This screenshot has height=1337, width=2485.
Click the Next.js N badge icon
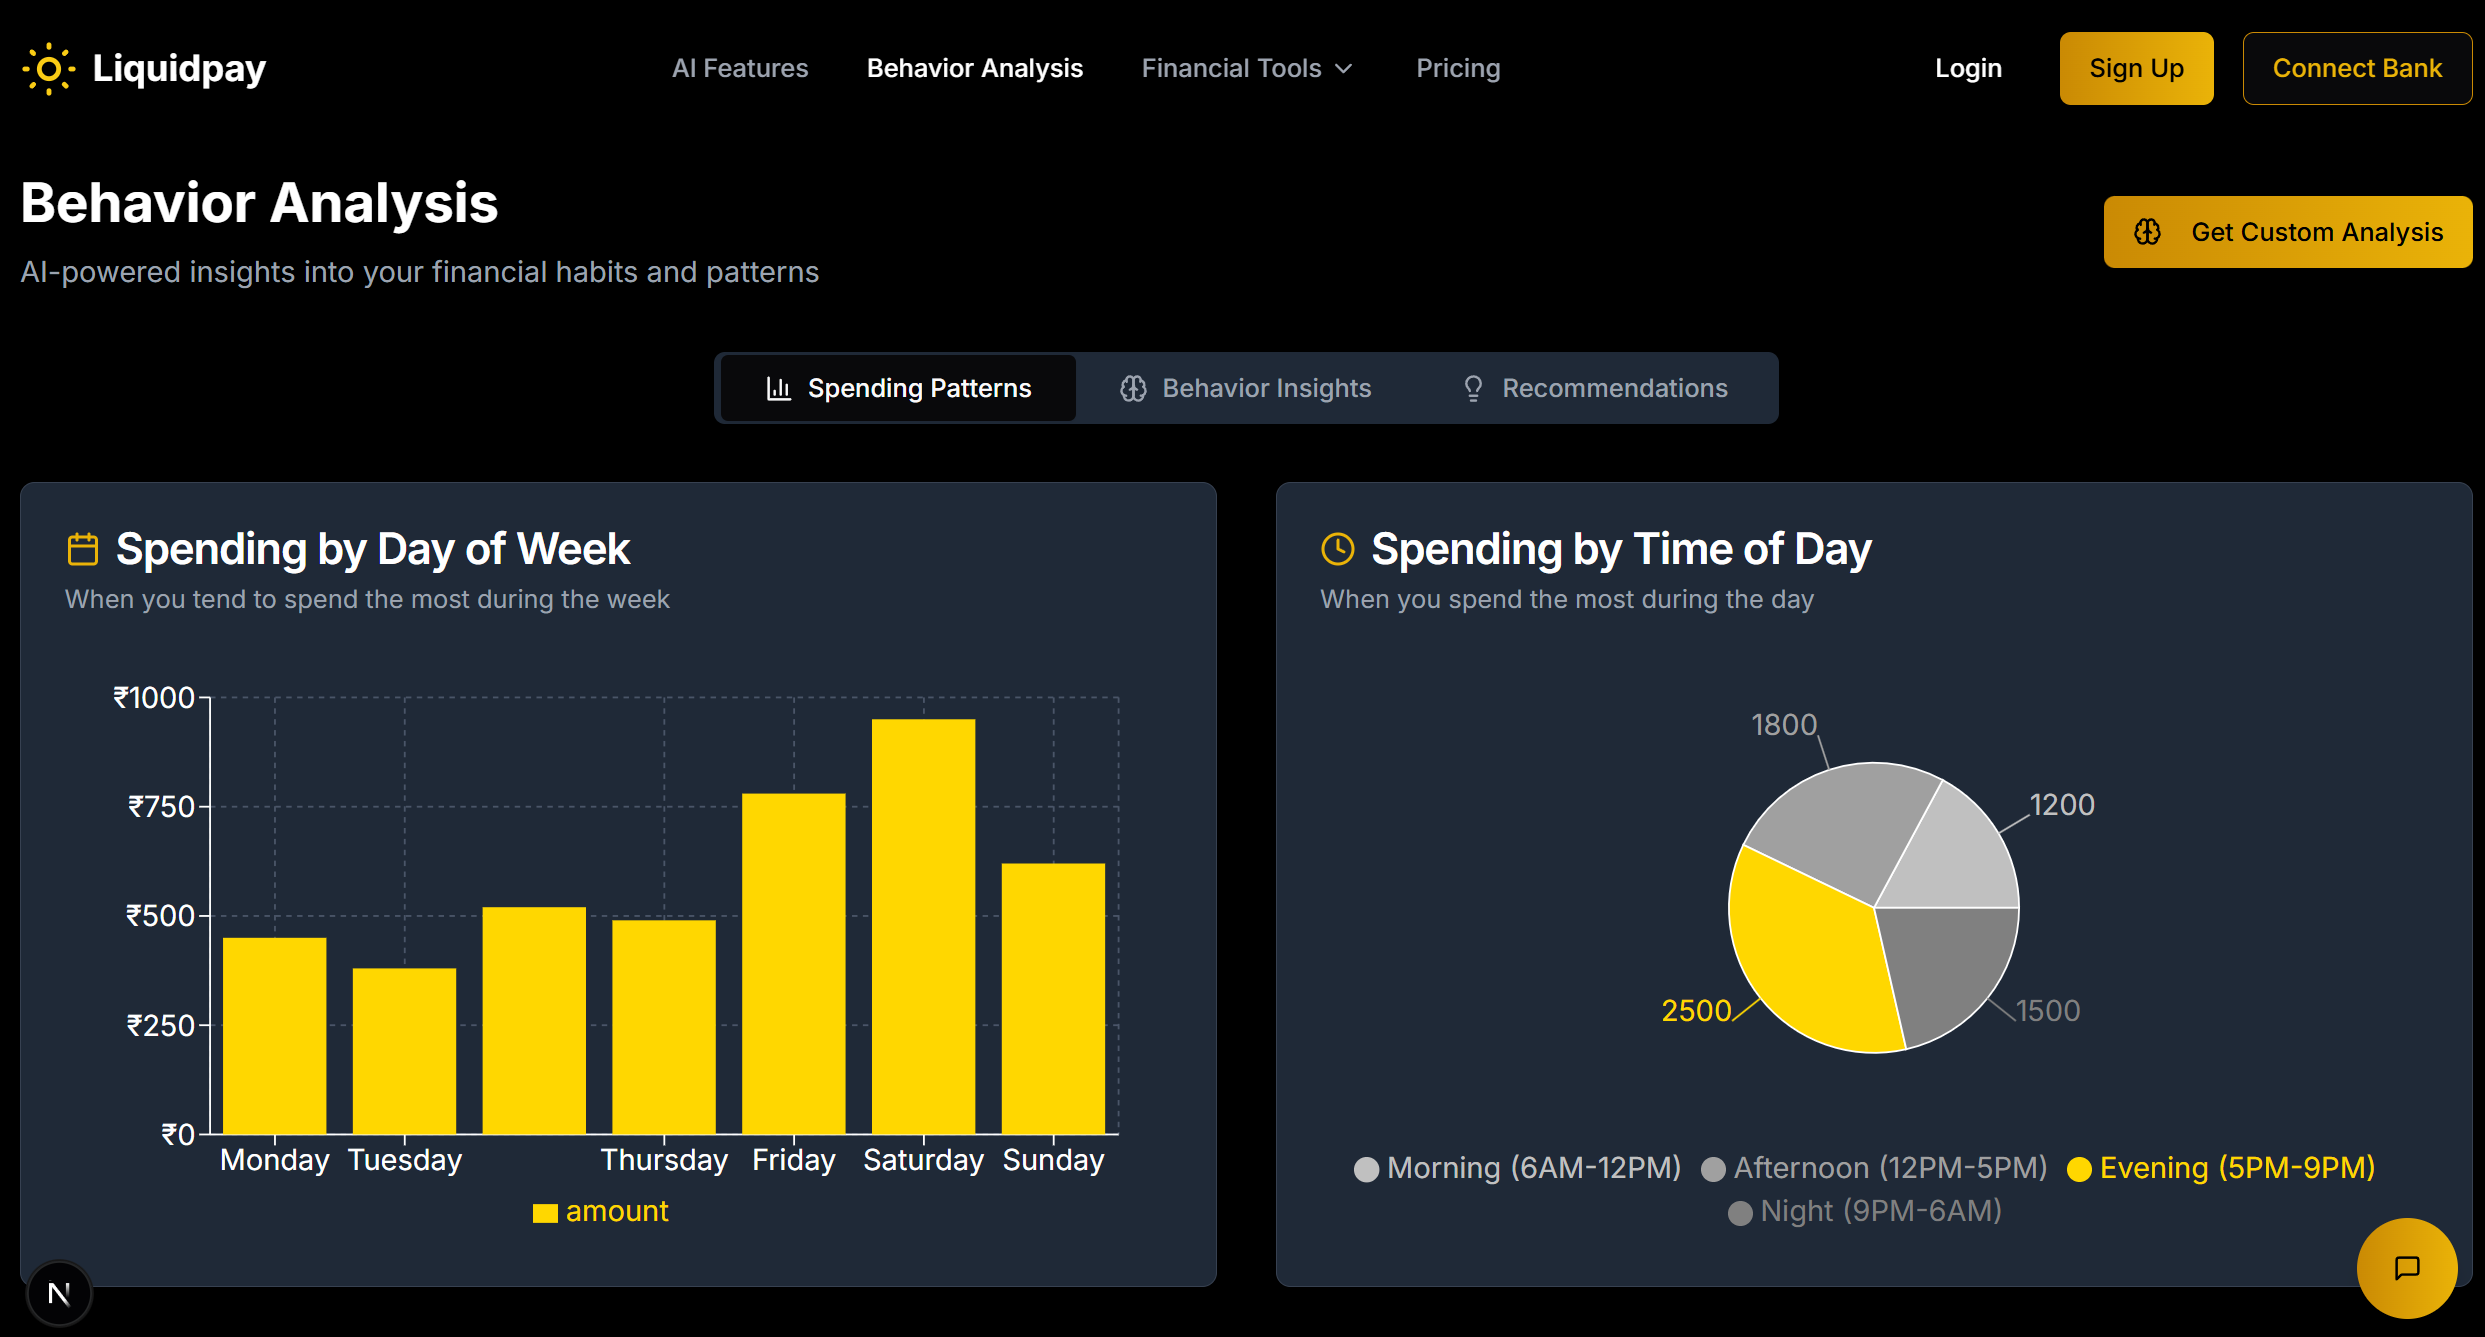59,1293
